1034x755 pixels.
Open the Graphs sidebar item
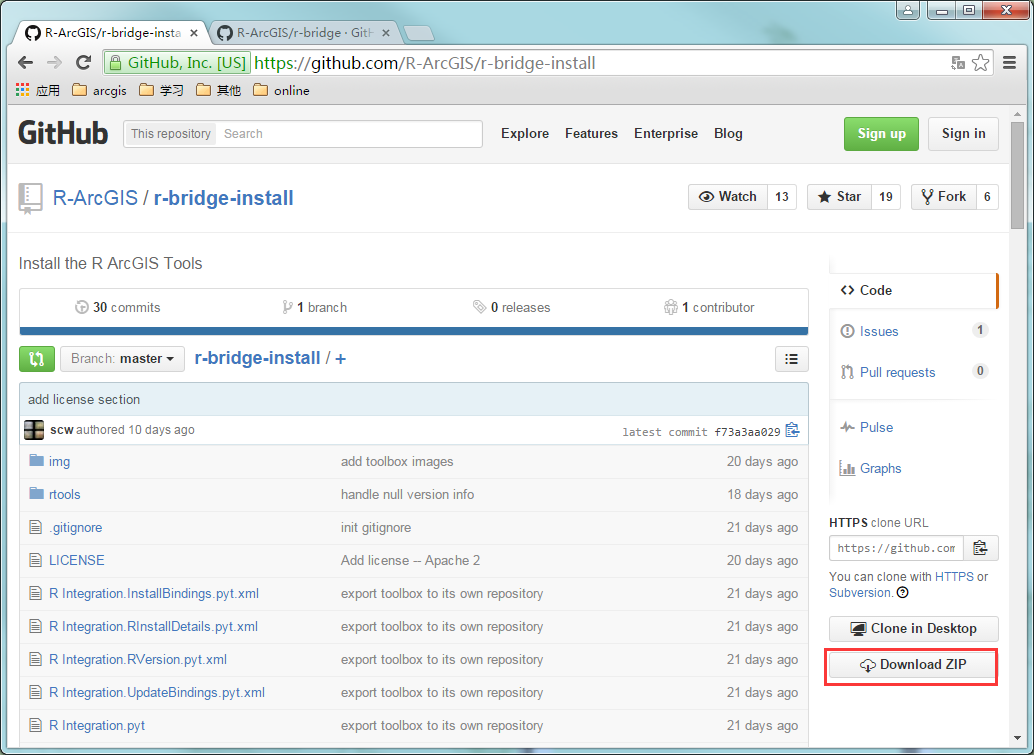coord(870,468)
